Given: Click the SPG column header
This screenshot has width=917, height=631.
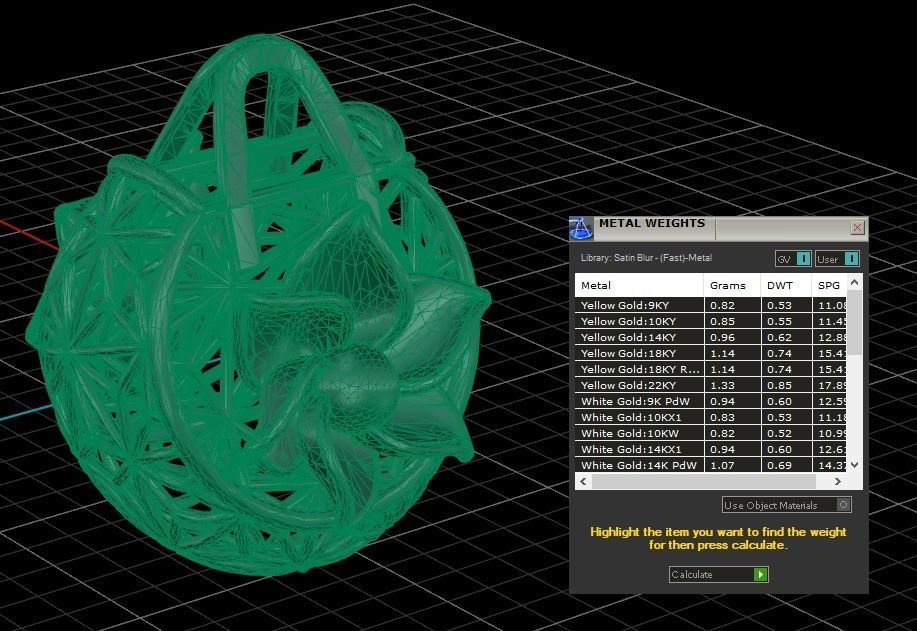Looking at the screenshot, I should click(x=829, y=285).
